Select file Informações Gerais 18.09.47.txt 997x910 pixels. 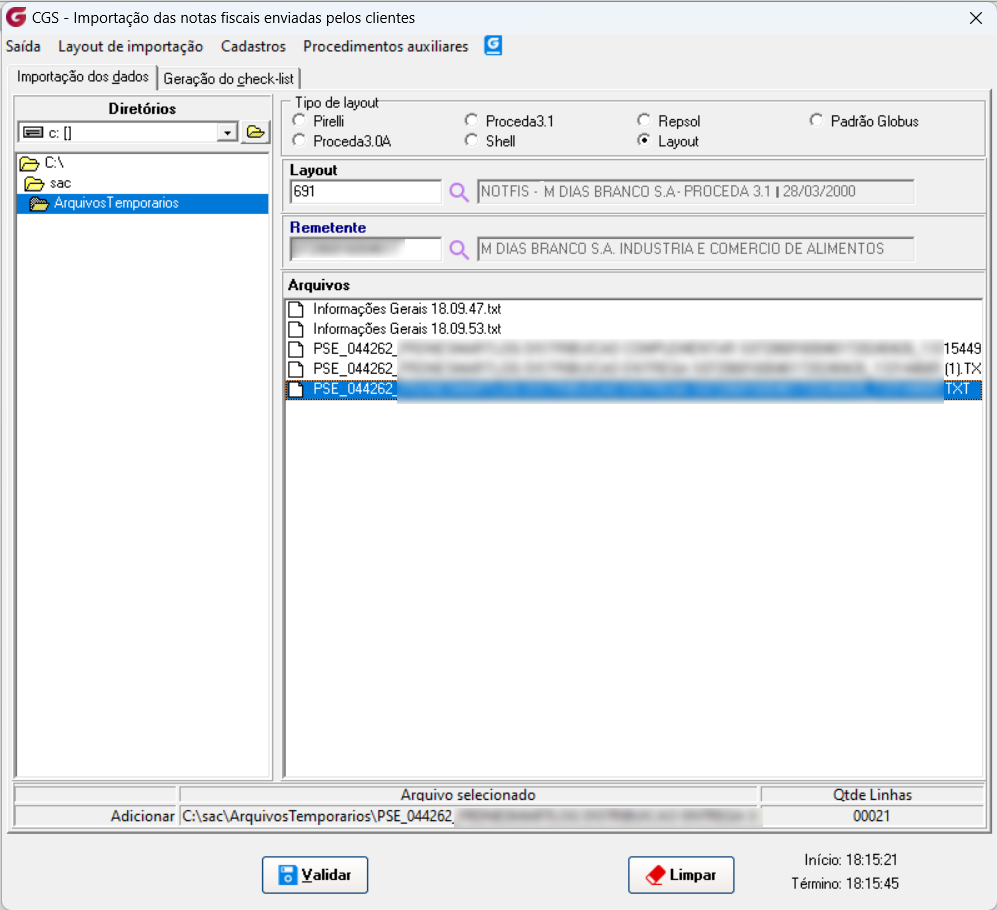[407, 309]
